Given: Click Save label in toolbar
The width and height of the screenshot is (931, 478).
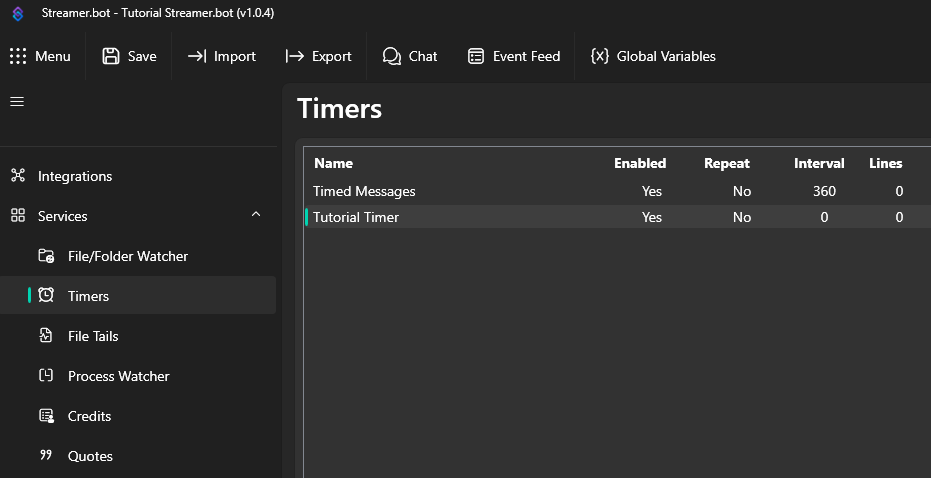Looking at the screenshot, I should pos(142,56).
